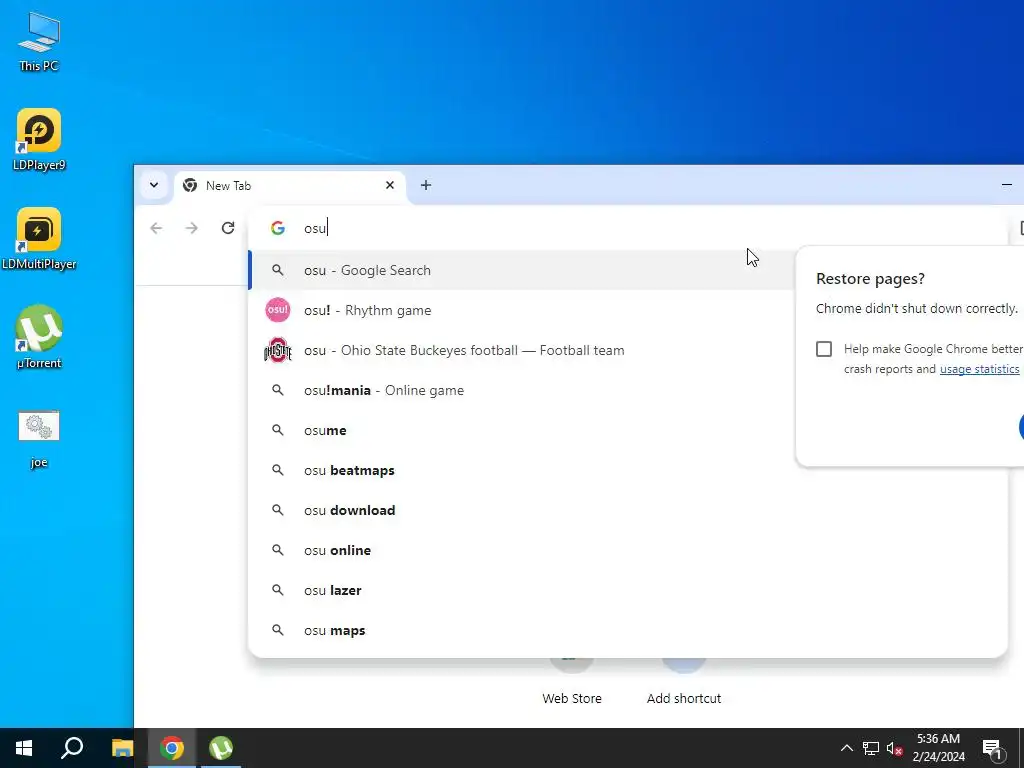This screenshot has width=1024, height=768.
Task: Open Windows Start menu
Action: coord(24,748)
